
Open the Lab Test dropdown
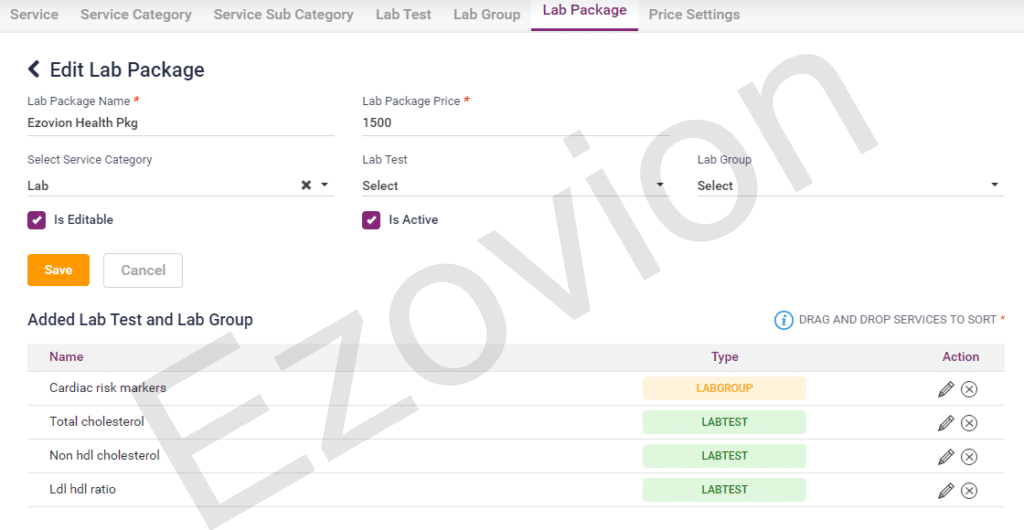pos(514,185)
